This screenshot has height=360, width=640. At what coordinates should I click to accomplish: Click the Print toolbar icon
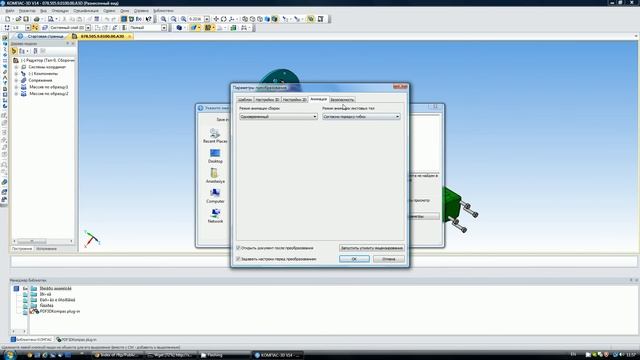click(x=37, y=19)
